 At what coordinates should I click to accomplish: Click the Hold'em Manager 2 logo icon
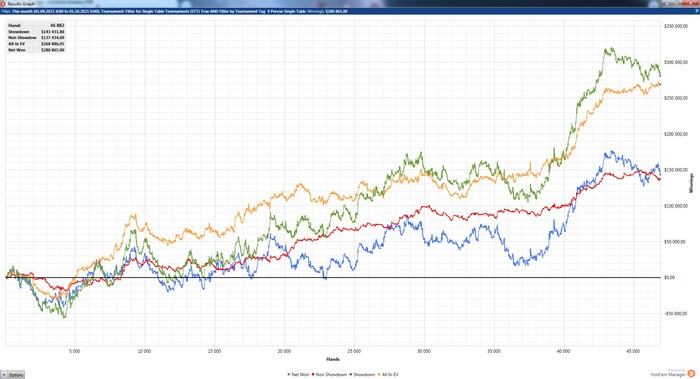[692, 373]
